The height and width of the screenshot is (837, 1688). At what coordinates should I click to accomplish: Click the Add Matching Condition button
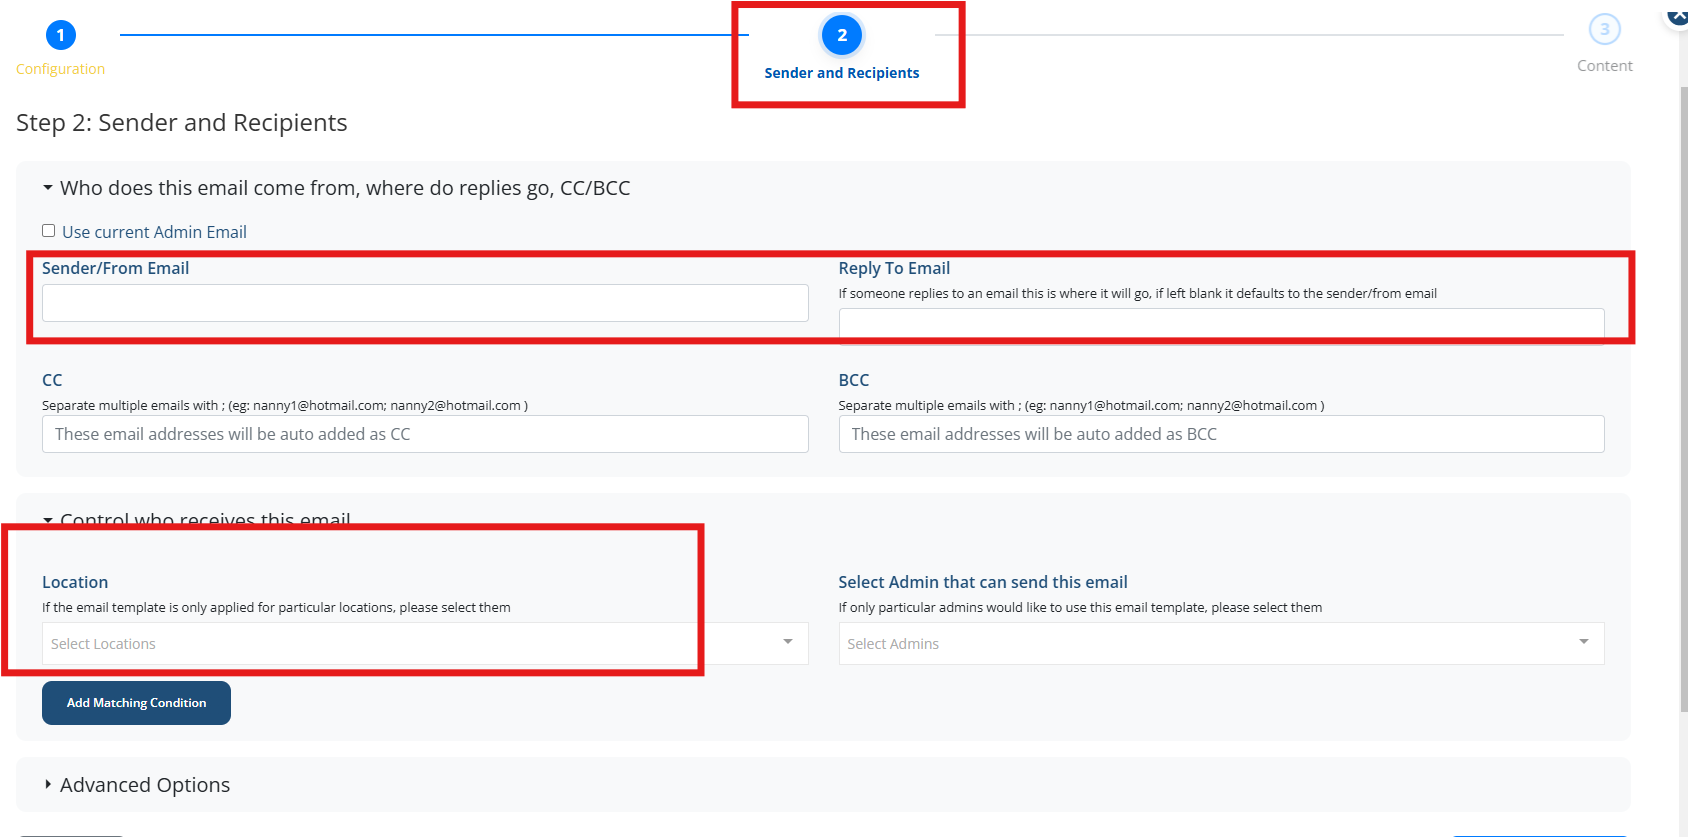136,703
